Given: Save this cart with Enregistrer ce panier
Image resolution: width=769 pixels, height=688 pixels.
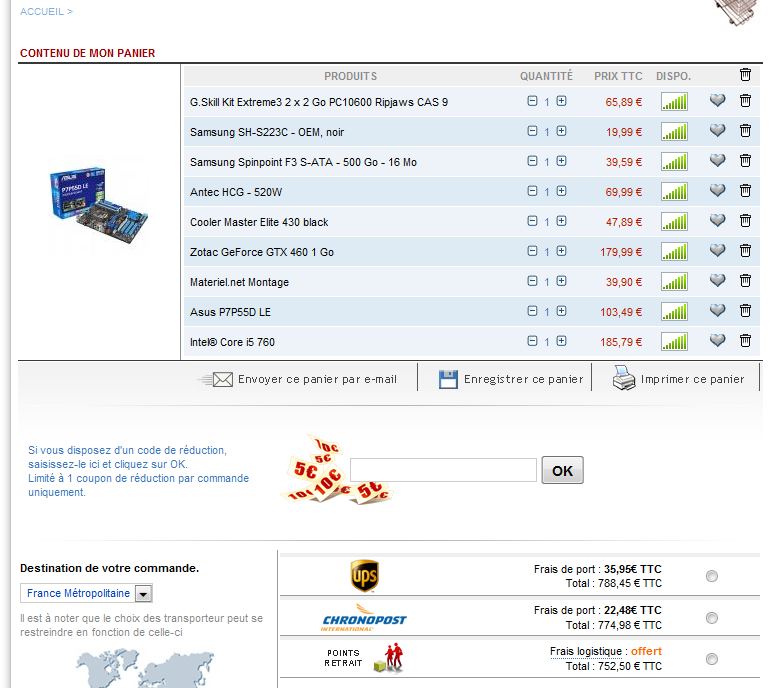Looking at the screenshot, I should click(x=512, y=379).
